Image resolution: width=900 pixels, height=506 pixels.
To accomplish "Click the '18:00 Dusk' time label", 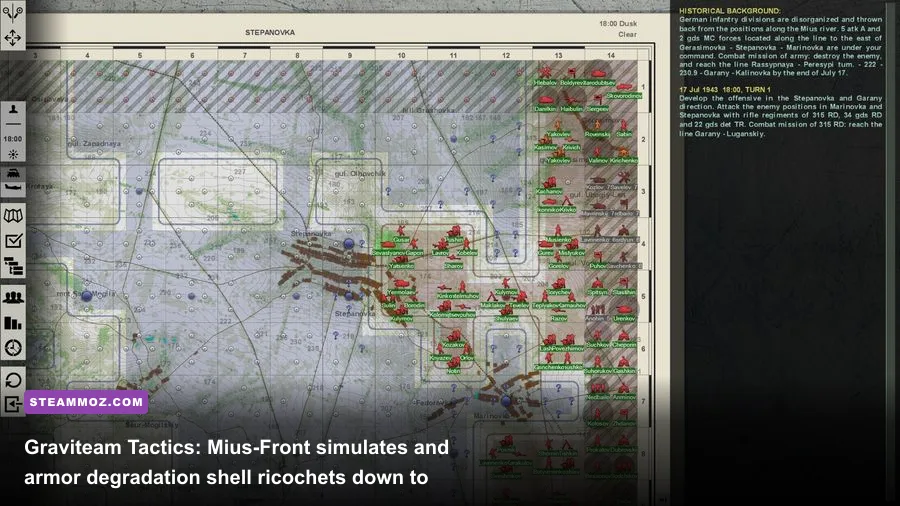I will pos(618,24).
